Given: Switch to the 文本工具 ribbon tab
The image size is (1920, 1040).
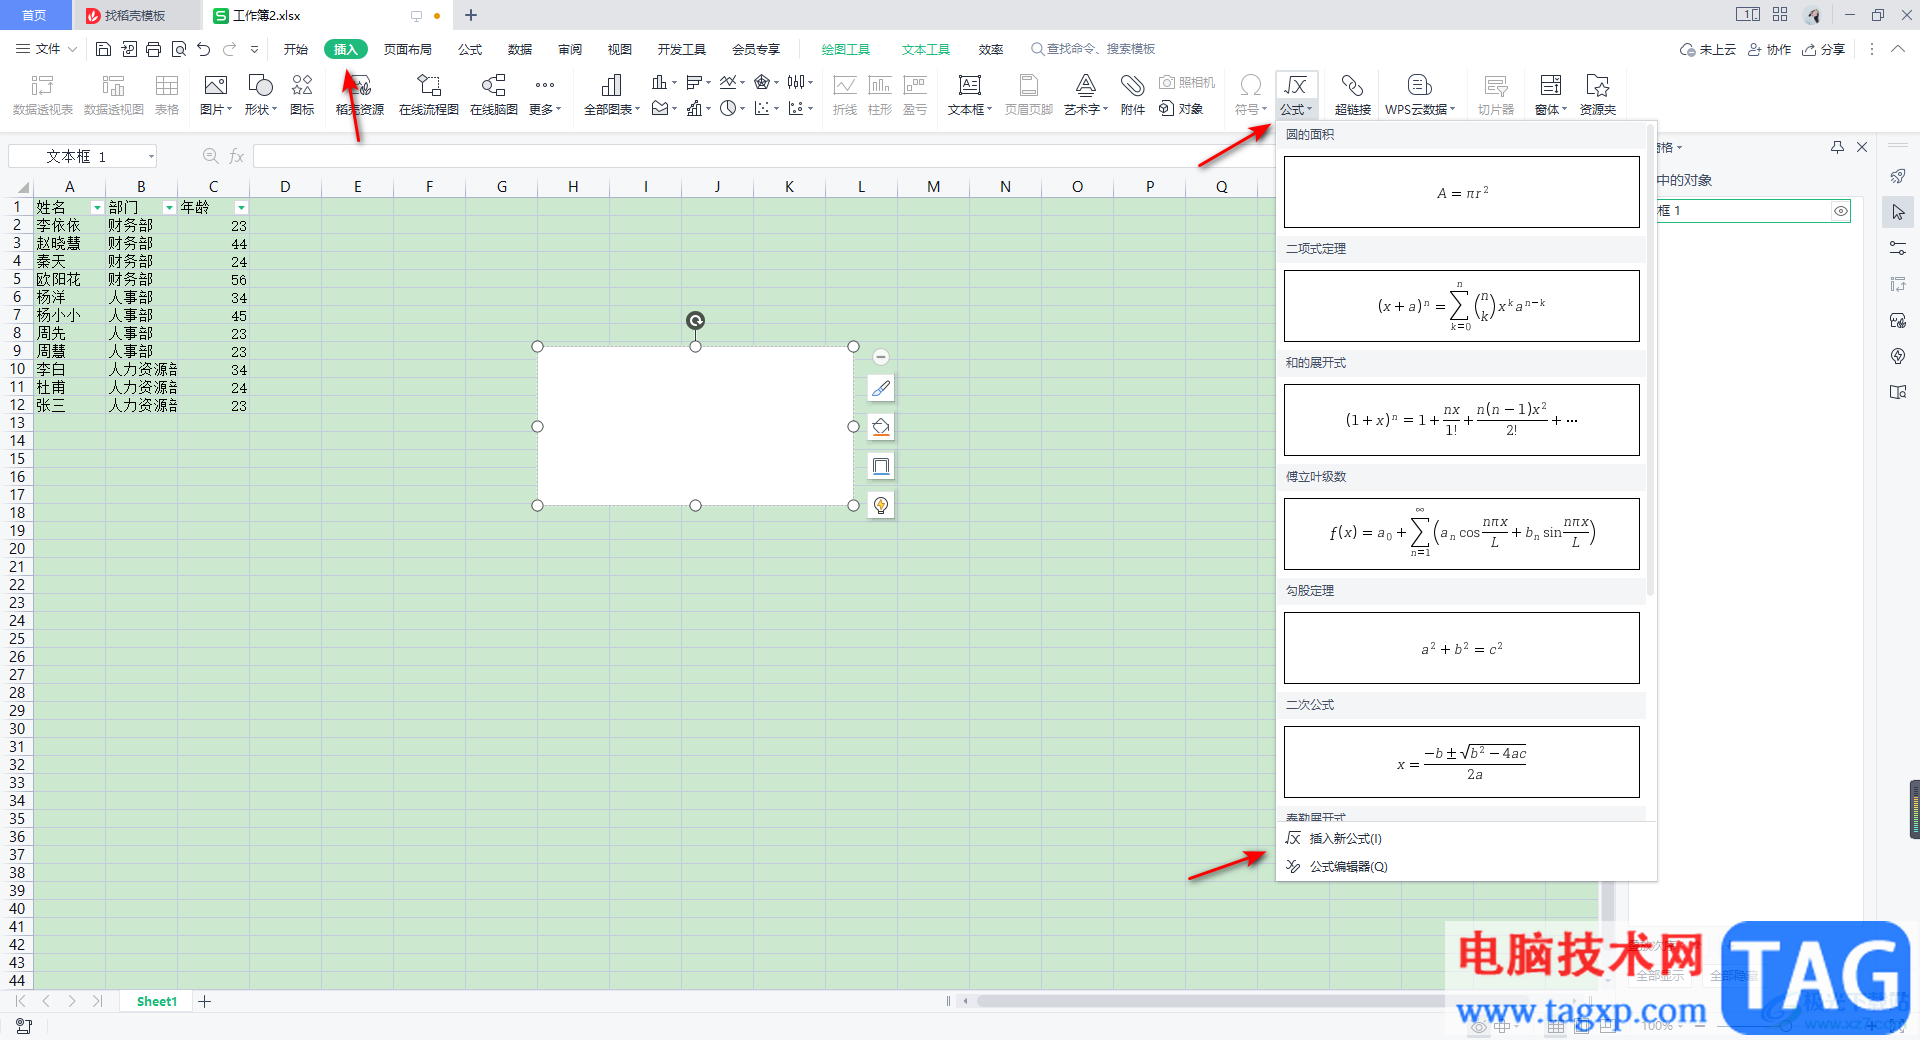Looking at the screenshot, I should [926, 49].
